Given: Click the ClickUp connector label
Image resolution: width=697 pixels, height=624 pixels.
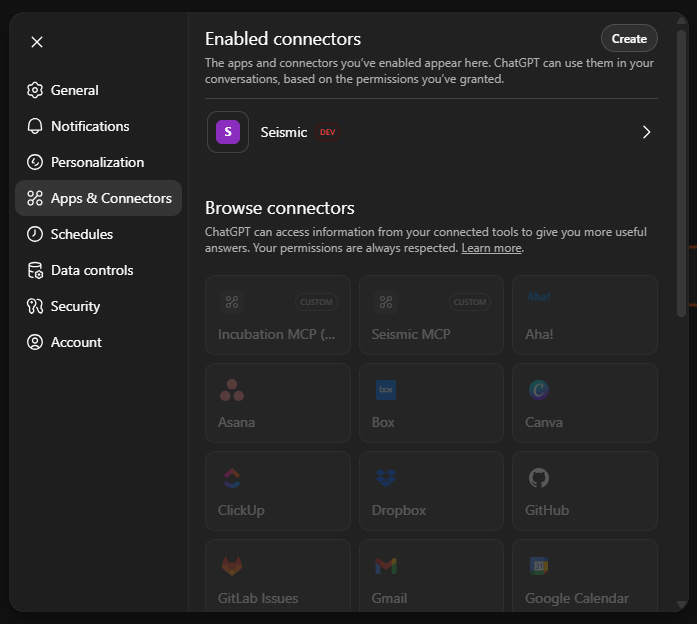Looking at the screenshot, I should coord(241,510).
